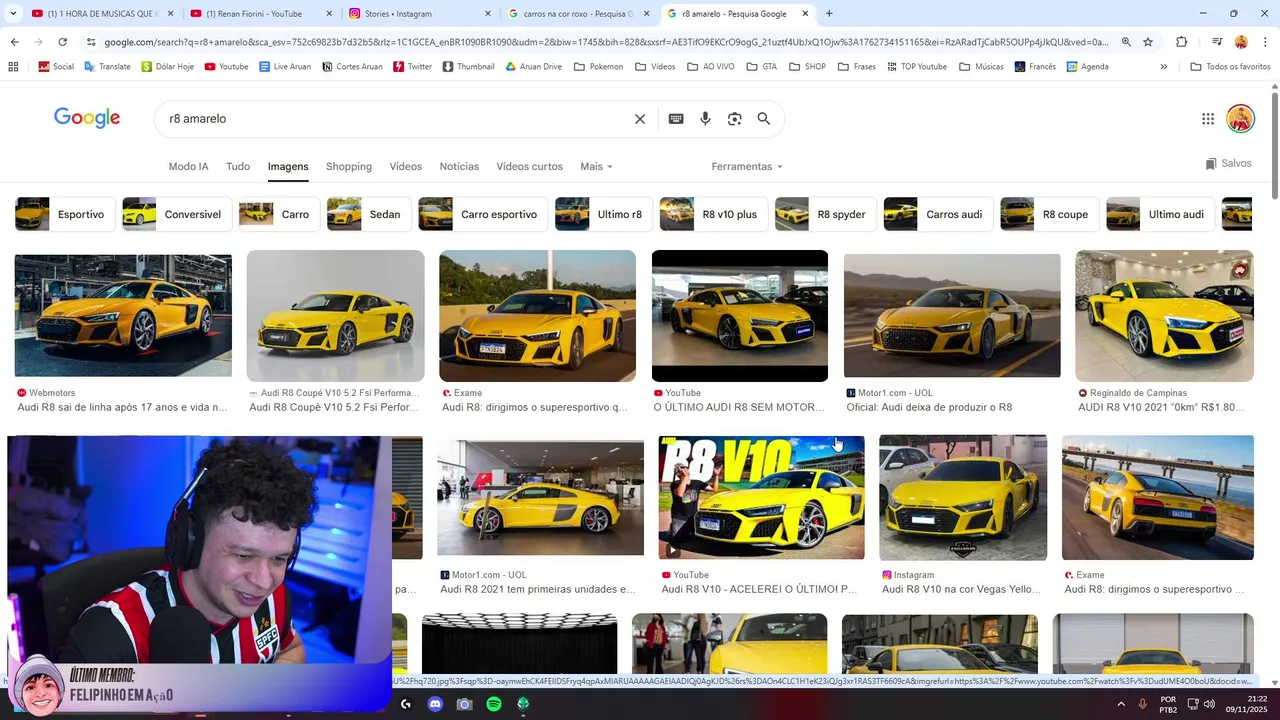1280x720 pixels.
Task: Open the Reginaldo de Campinas R8 image
Action: point(1164,316)
